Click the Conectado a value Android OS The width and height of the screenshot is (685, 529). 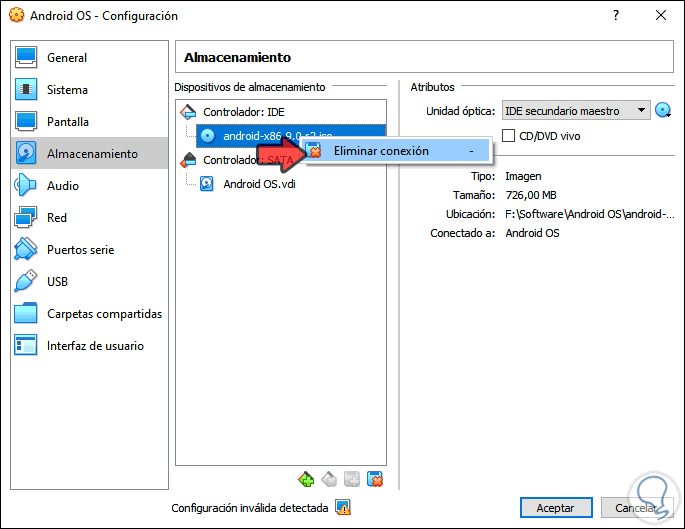click(x=532, y=233)
